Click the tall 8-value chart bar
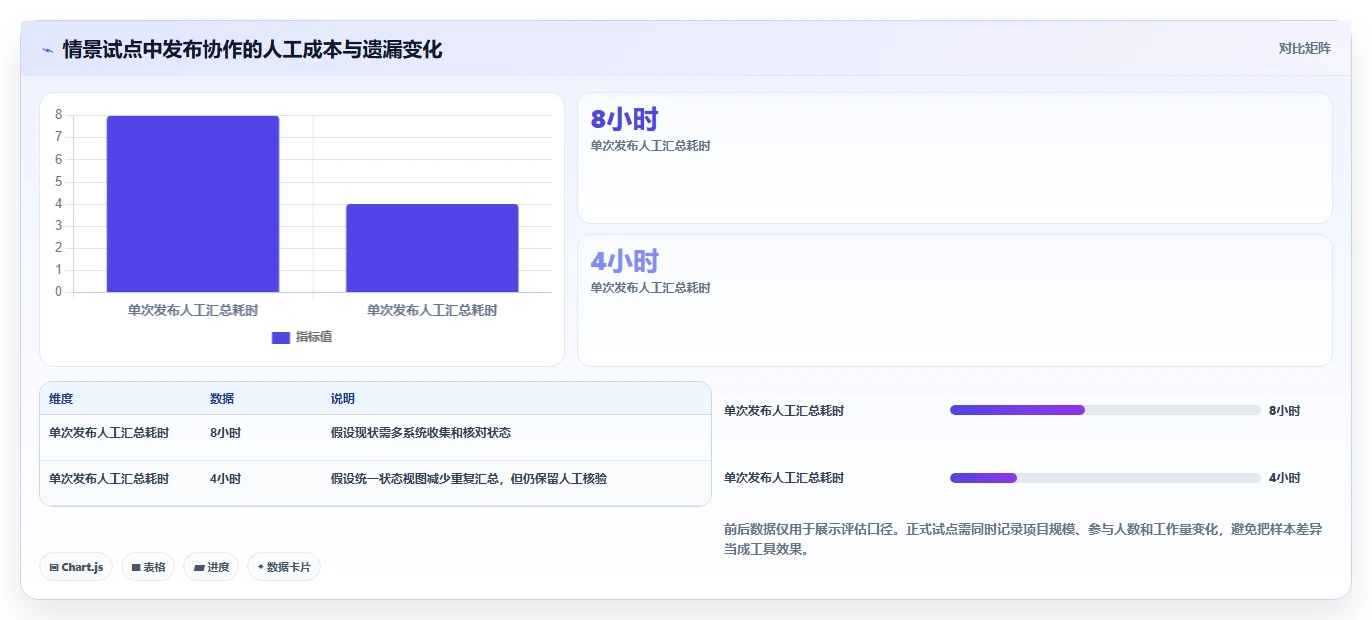 [193, 204]
